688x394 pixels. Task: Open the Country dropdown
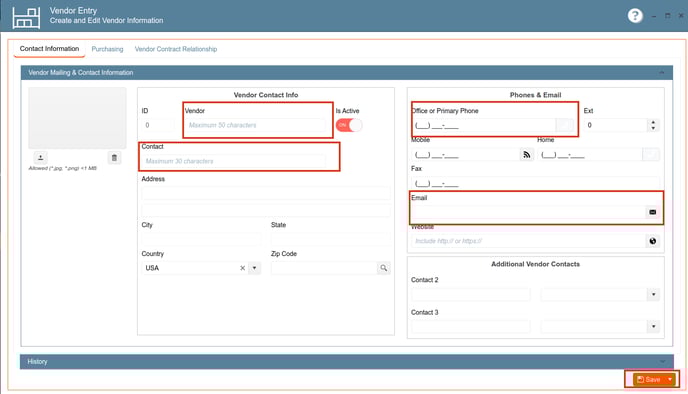254,268
